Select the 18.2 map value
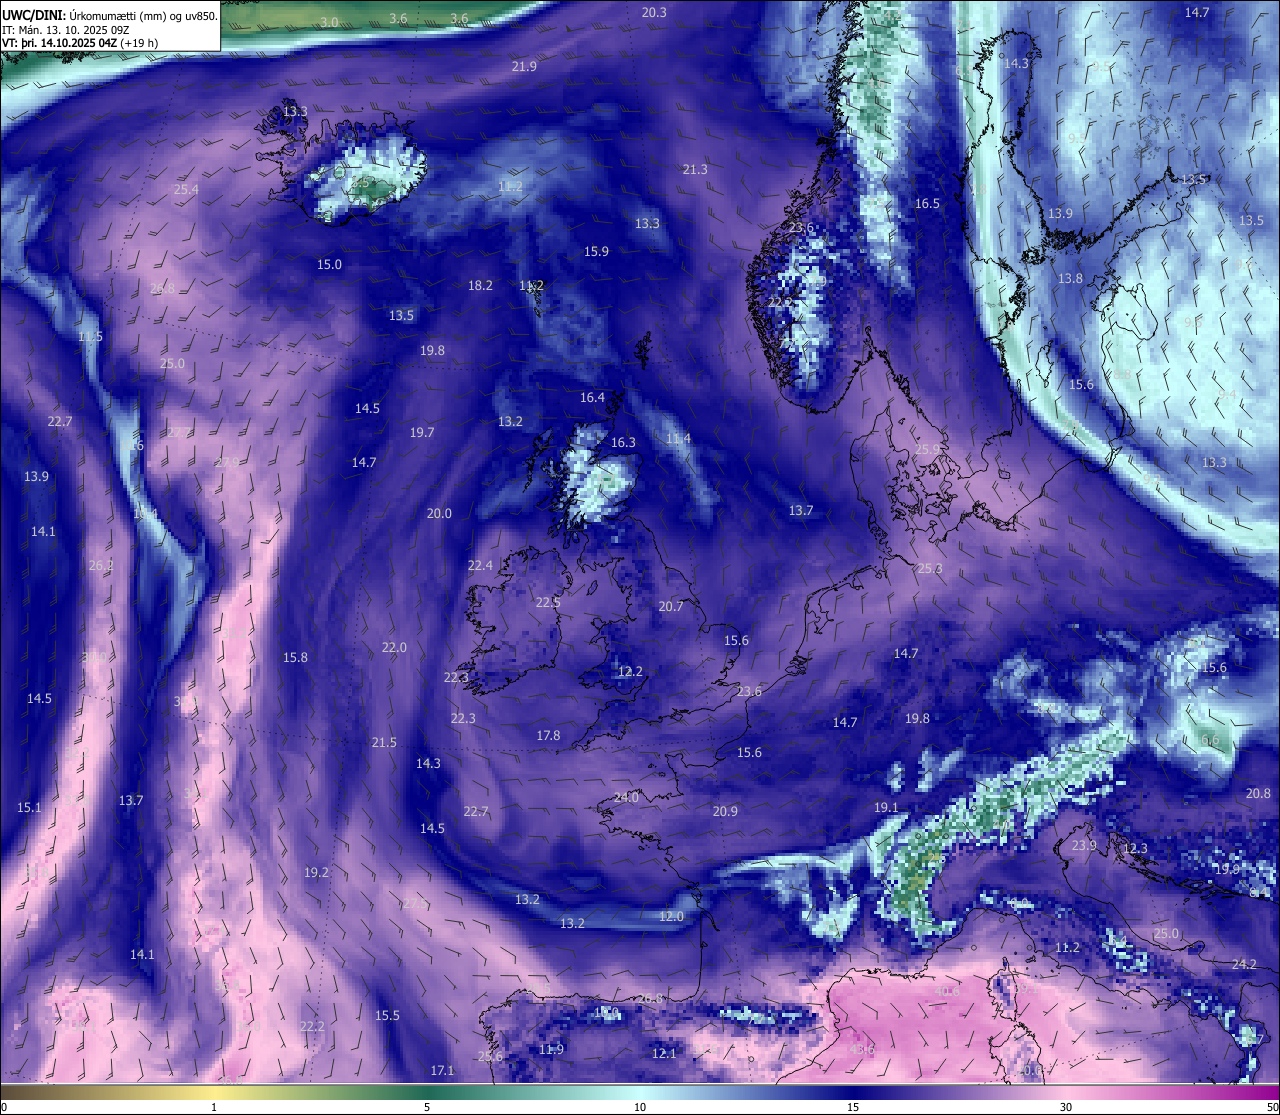 [x=480, y=285]
